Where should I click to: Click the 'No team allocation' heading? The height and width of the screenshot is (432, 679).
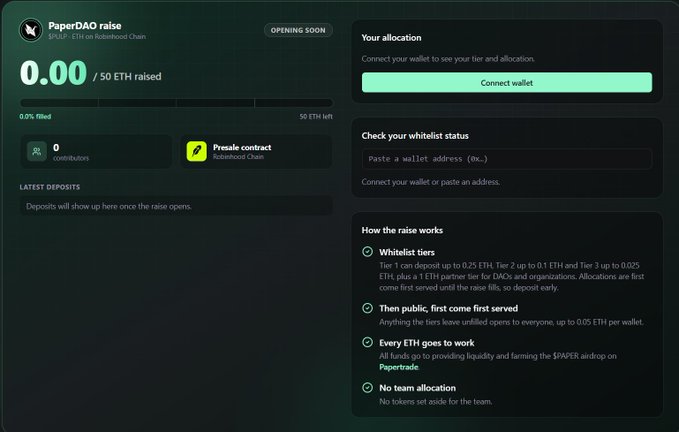[417, 388]
